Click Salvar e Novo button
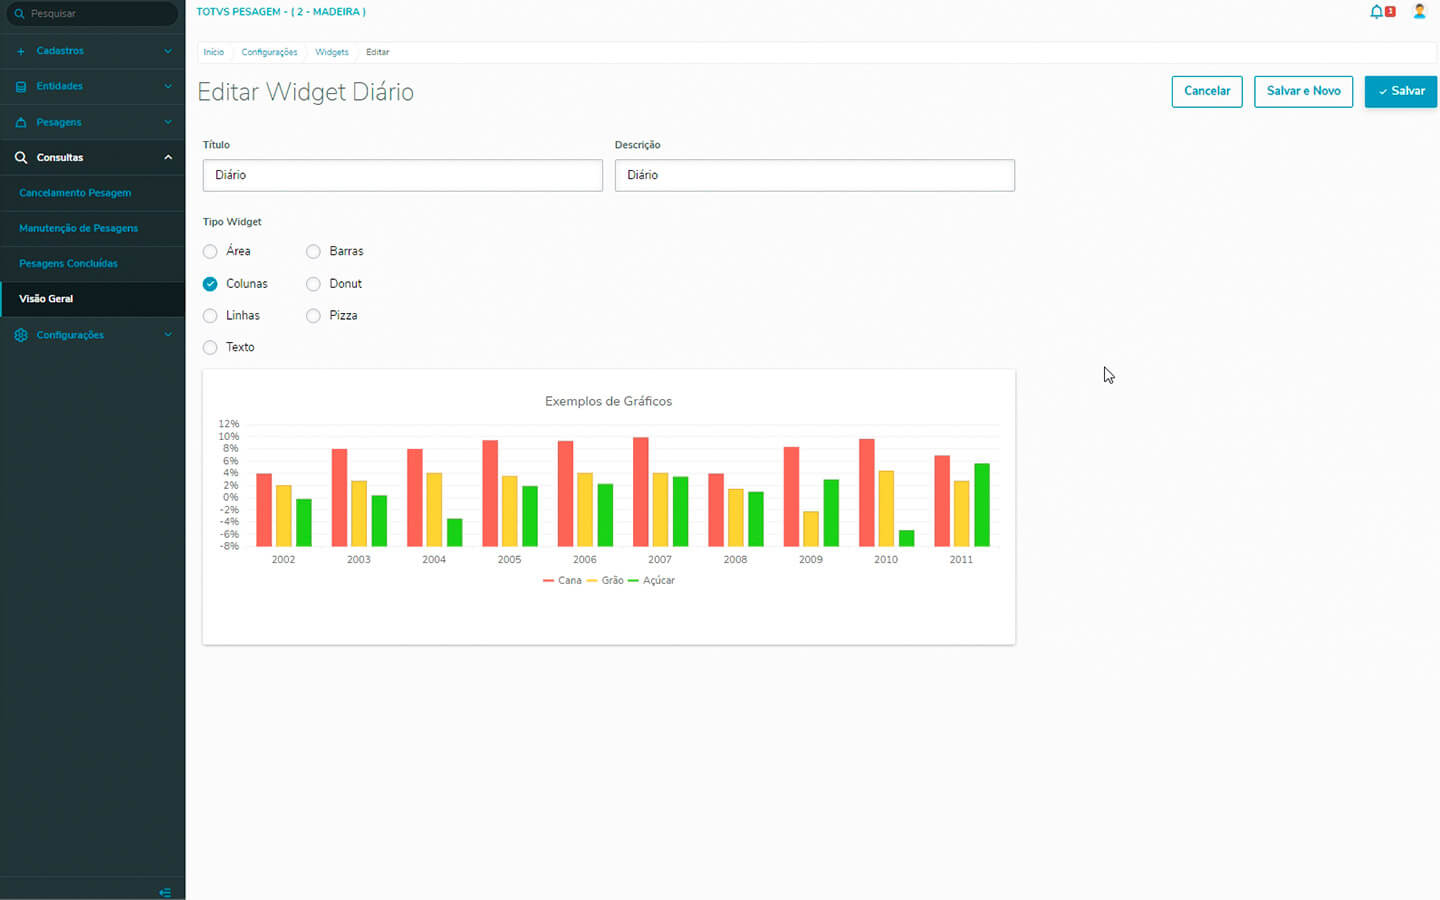The image size is (1440, 900). click(x=1303, y=91)
